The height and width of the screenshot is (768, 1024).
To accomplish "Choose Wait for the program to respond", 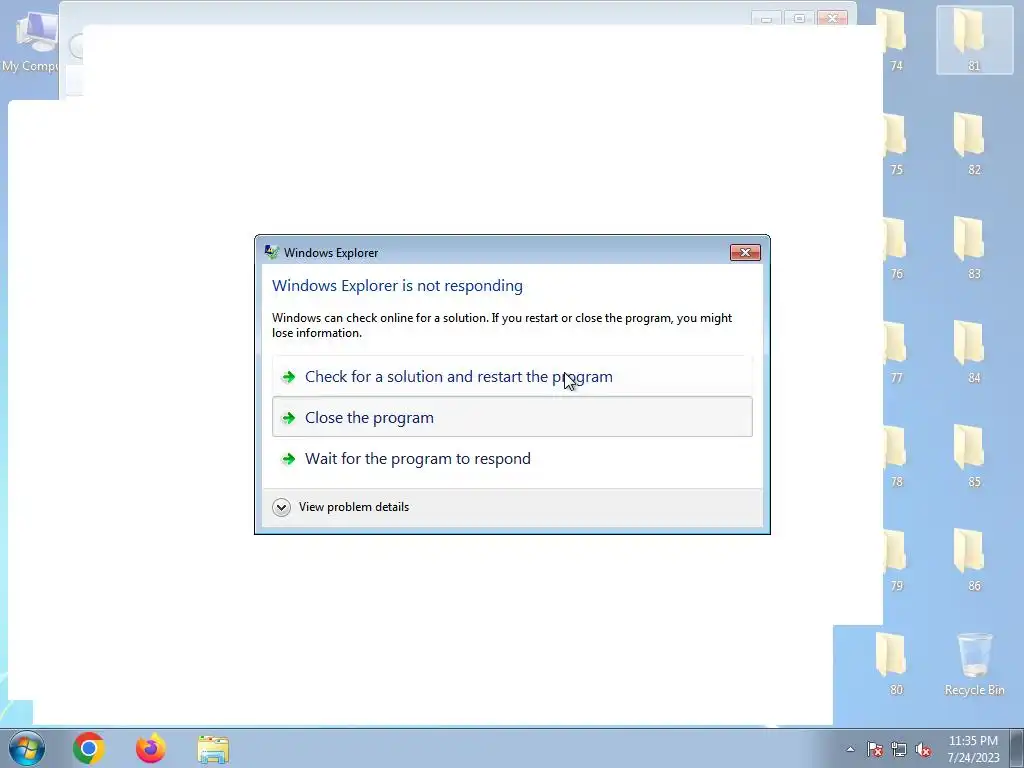I will 512,458.
